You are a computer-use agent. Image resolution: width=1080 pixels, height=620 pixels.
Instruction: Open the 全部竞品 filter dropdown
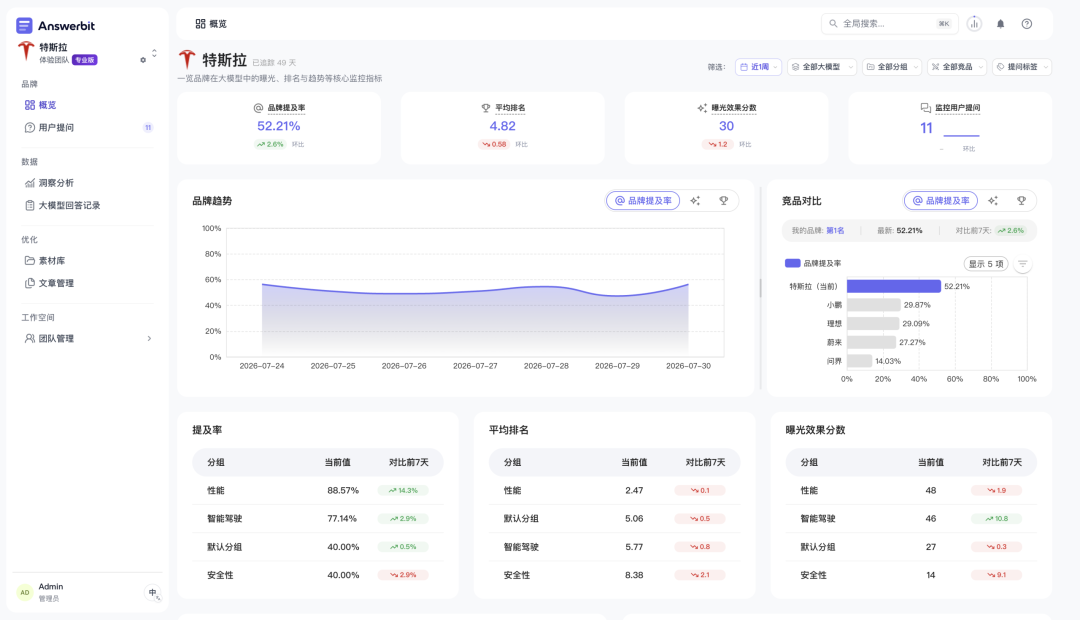[x=957, y=67]
